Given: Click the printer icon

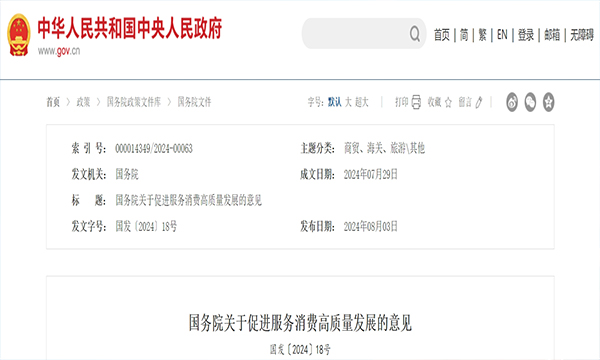Looking at the screenshot, I should pyautogui.click(x=416, y=102).
